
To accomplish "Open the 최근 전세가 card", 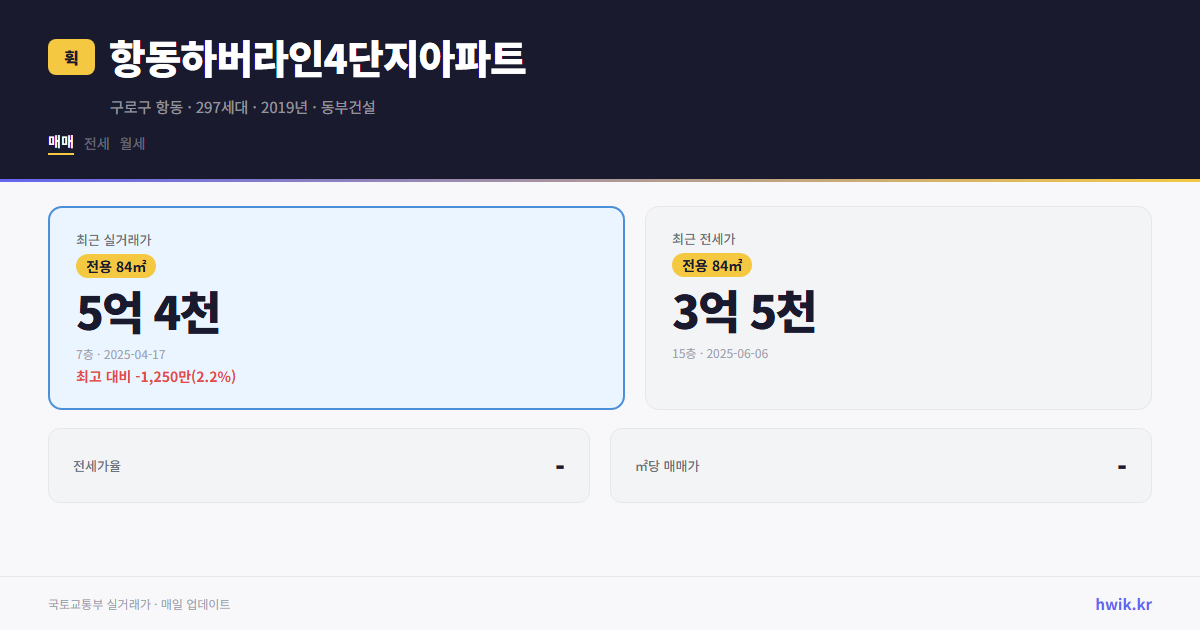I will 898,307.
